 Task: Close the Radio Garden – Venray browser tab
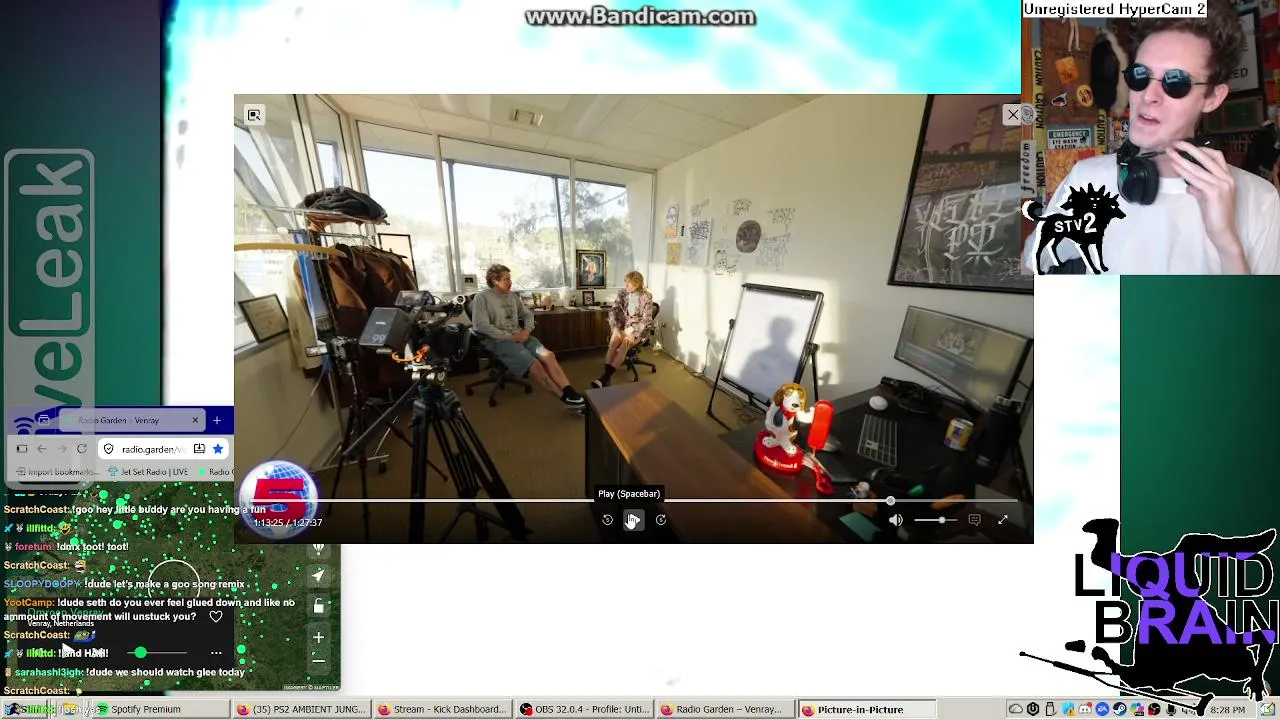tap(195, 420)
